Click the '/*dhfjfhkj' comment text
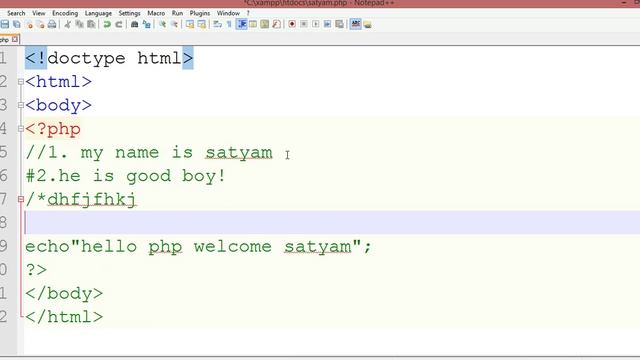The width and height of the screenshot is (640, 360). pyautogui.click(x=81, y=200)
